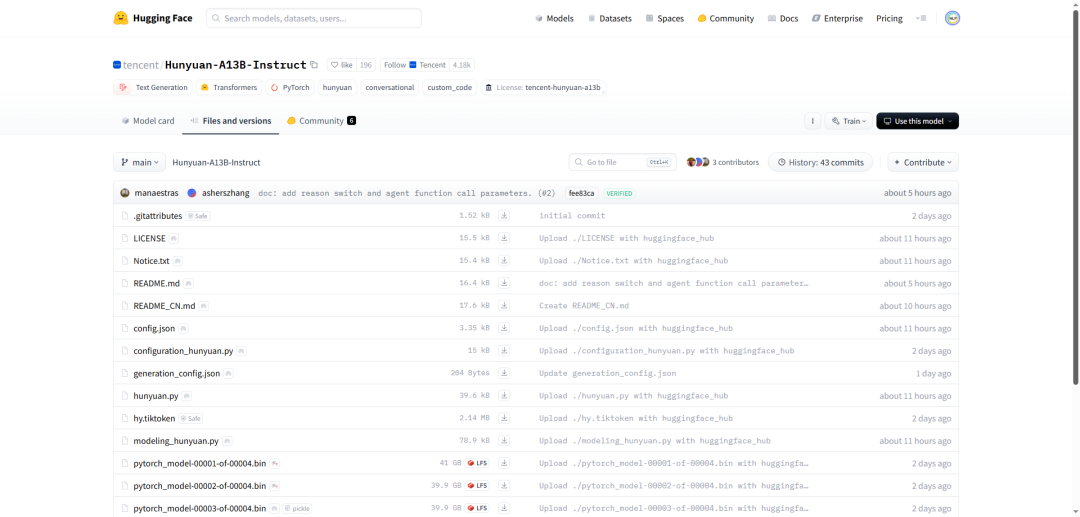Download the .gitattributes file
The height and width of the screenshot is (517, 1080).
tap(504, 215)
